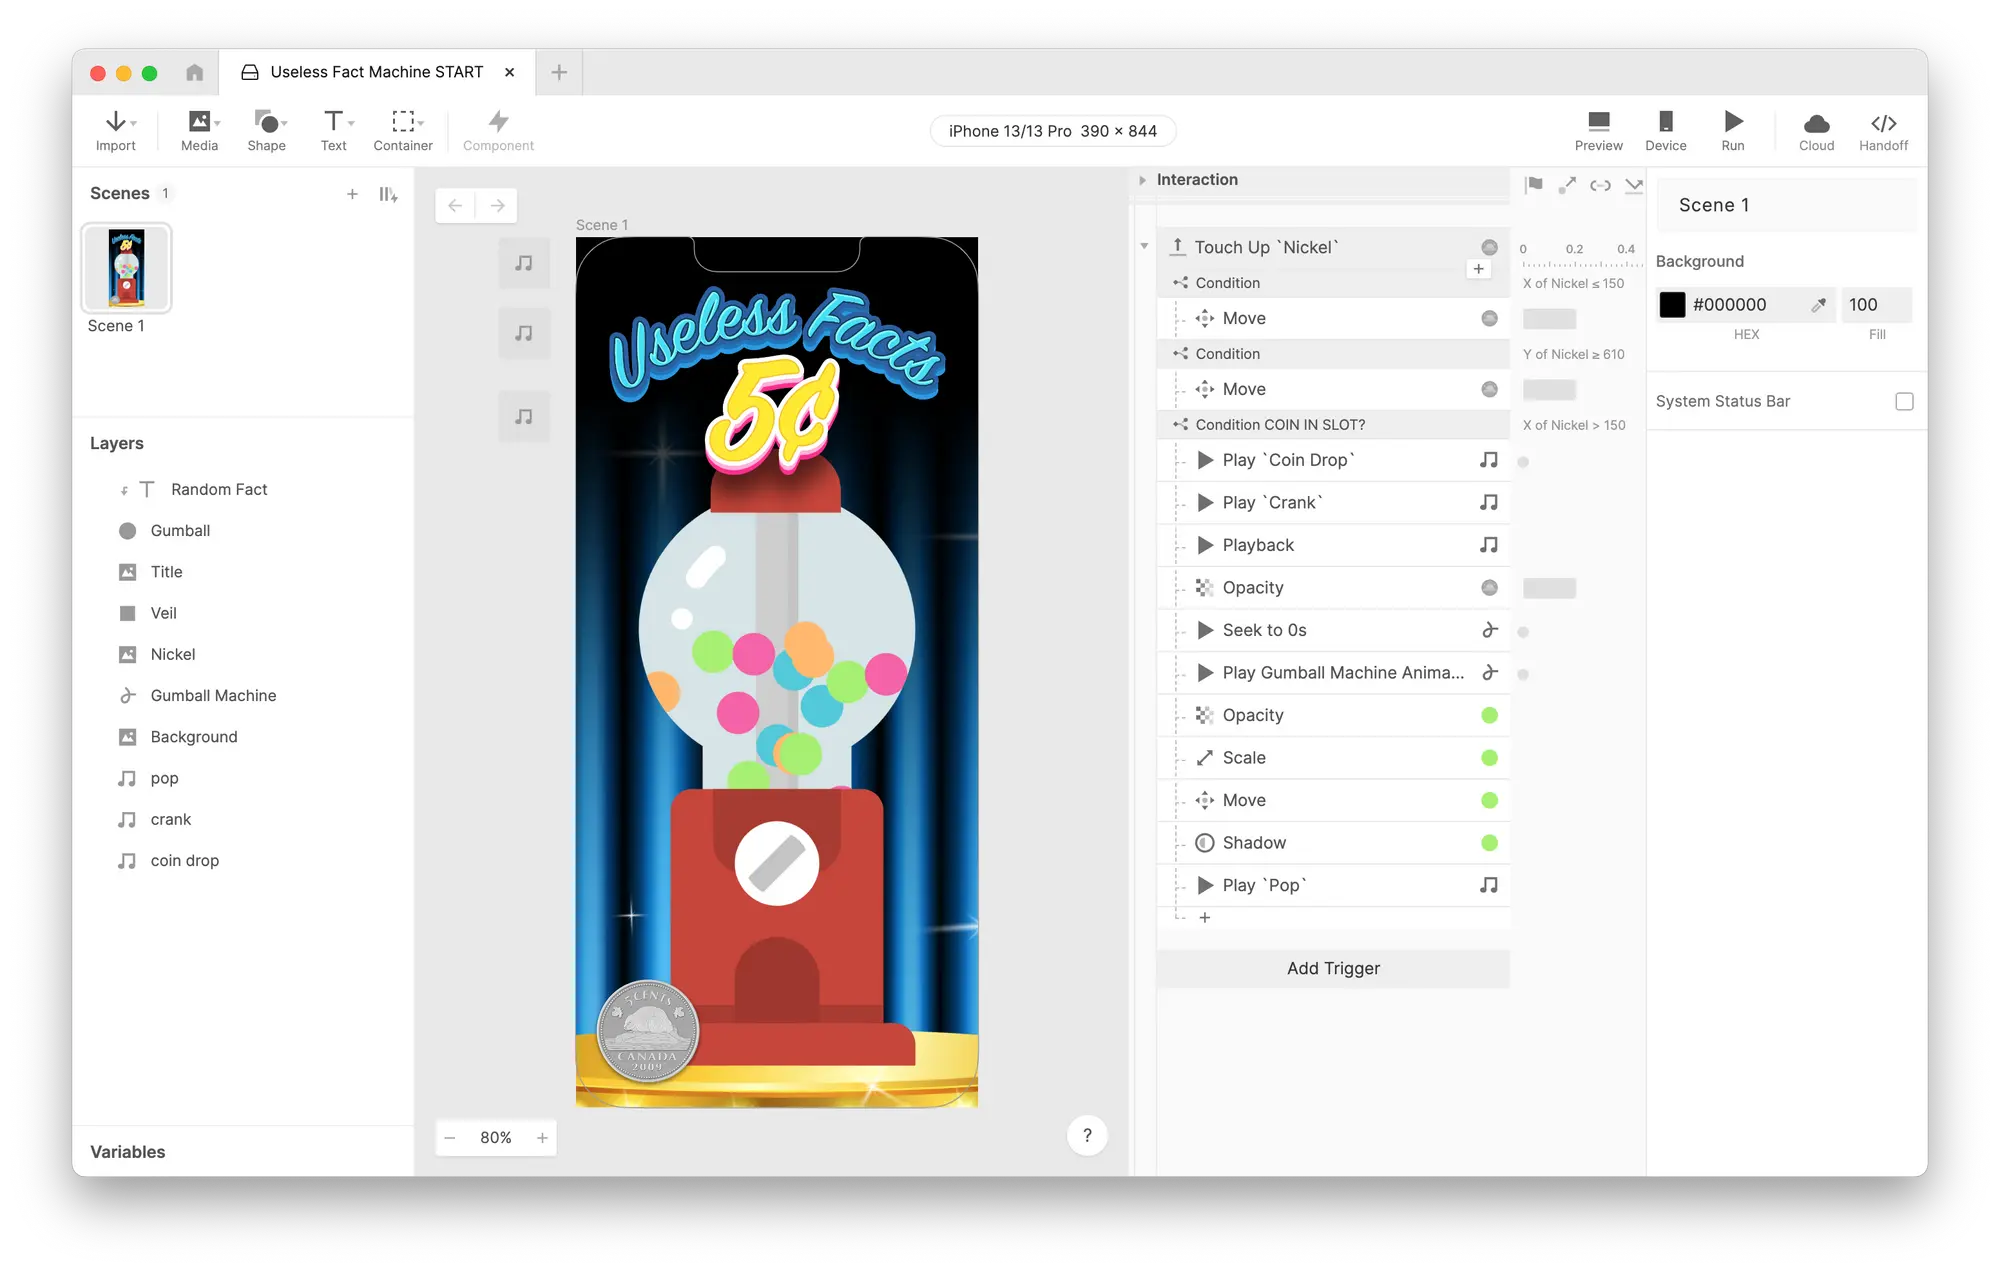Open Preview window
This screenshot has height=1272, width=2000.
[x=1598, y=122]
